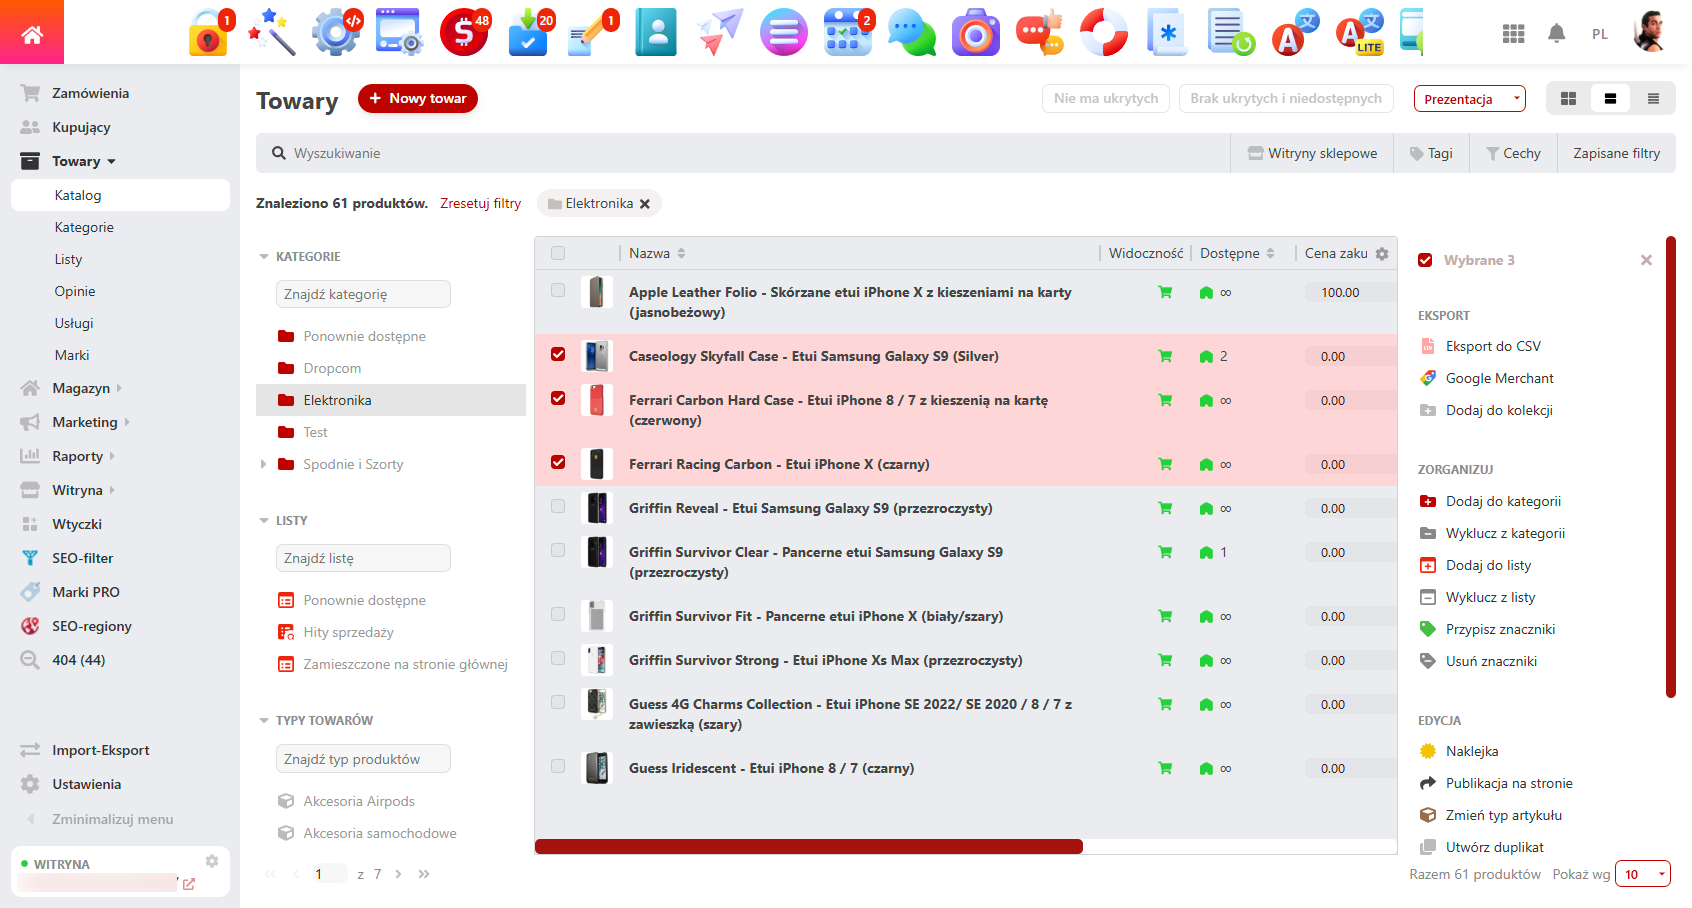The height and width of the screenshot is (908, 1692).
Task: Open table column settings gear icon
Action: 1382,254
